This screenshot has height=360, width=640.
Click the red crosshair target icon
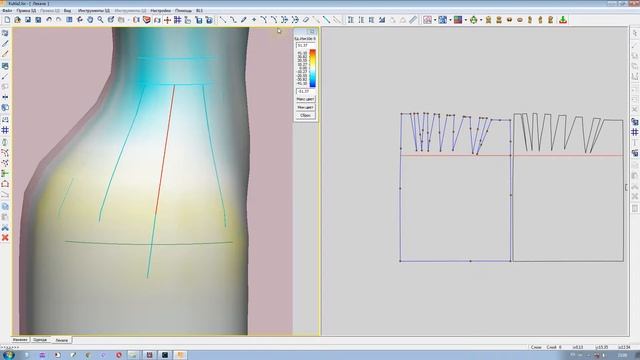click(167, 20)
